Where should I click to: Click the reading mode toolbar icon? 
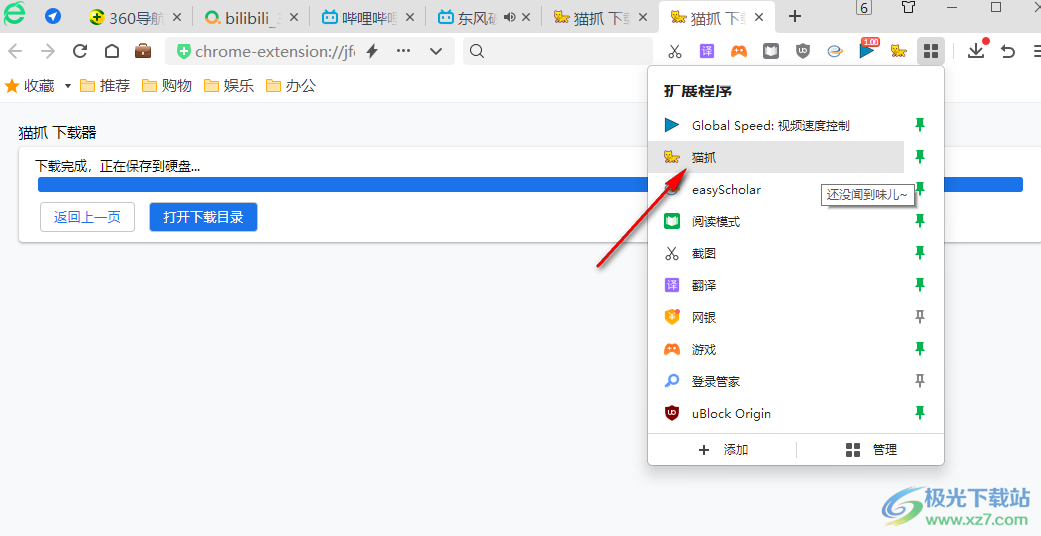[x=771, y=51]
